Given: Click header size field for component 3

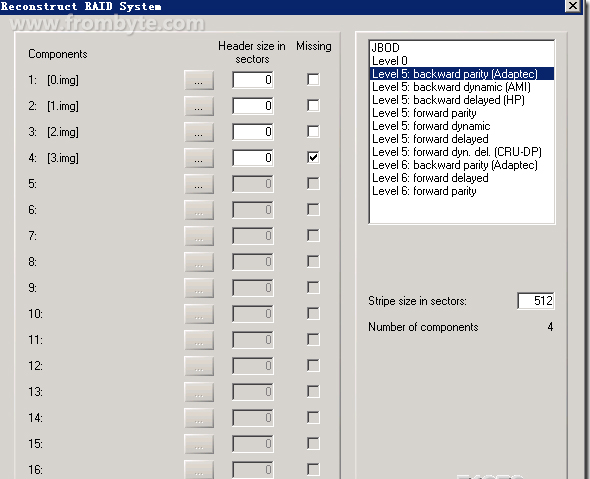Looking at the screenshot, I should (253, 132).
